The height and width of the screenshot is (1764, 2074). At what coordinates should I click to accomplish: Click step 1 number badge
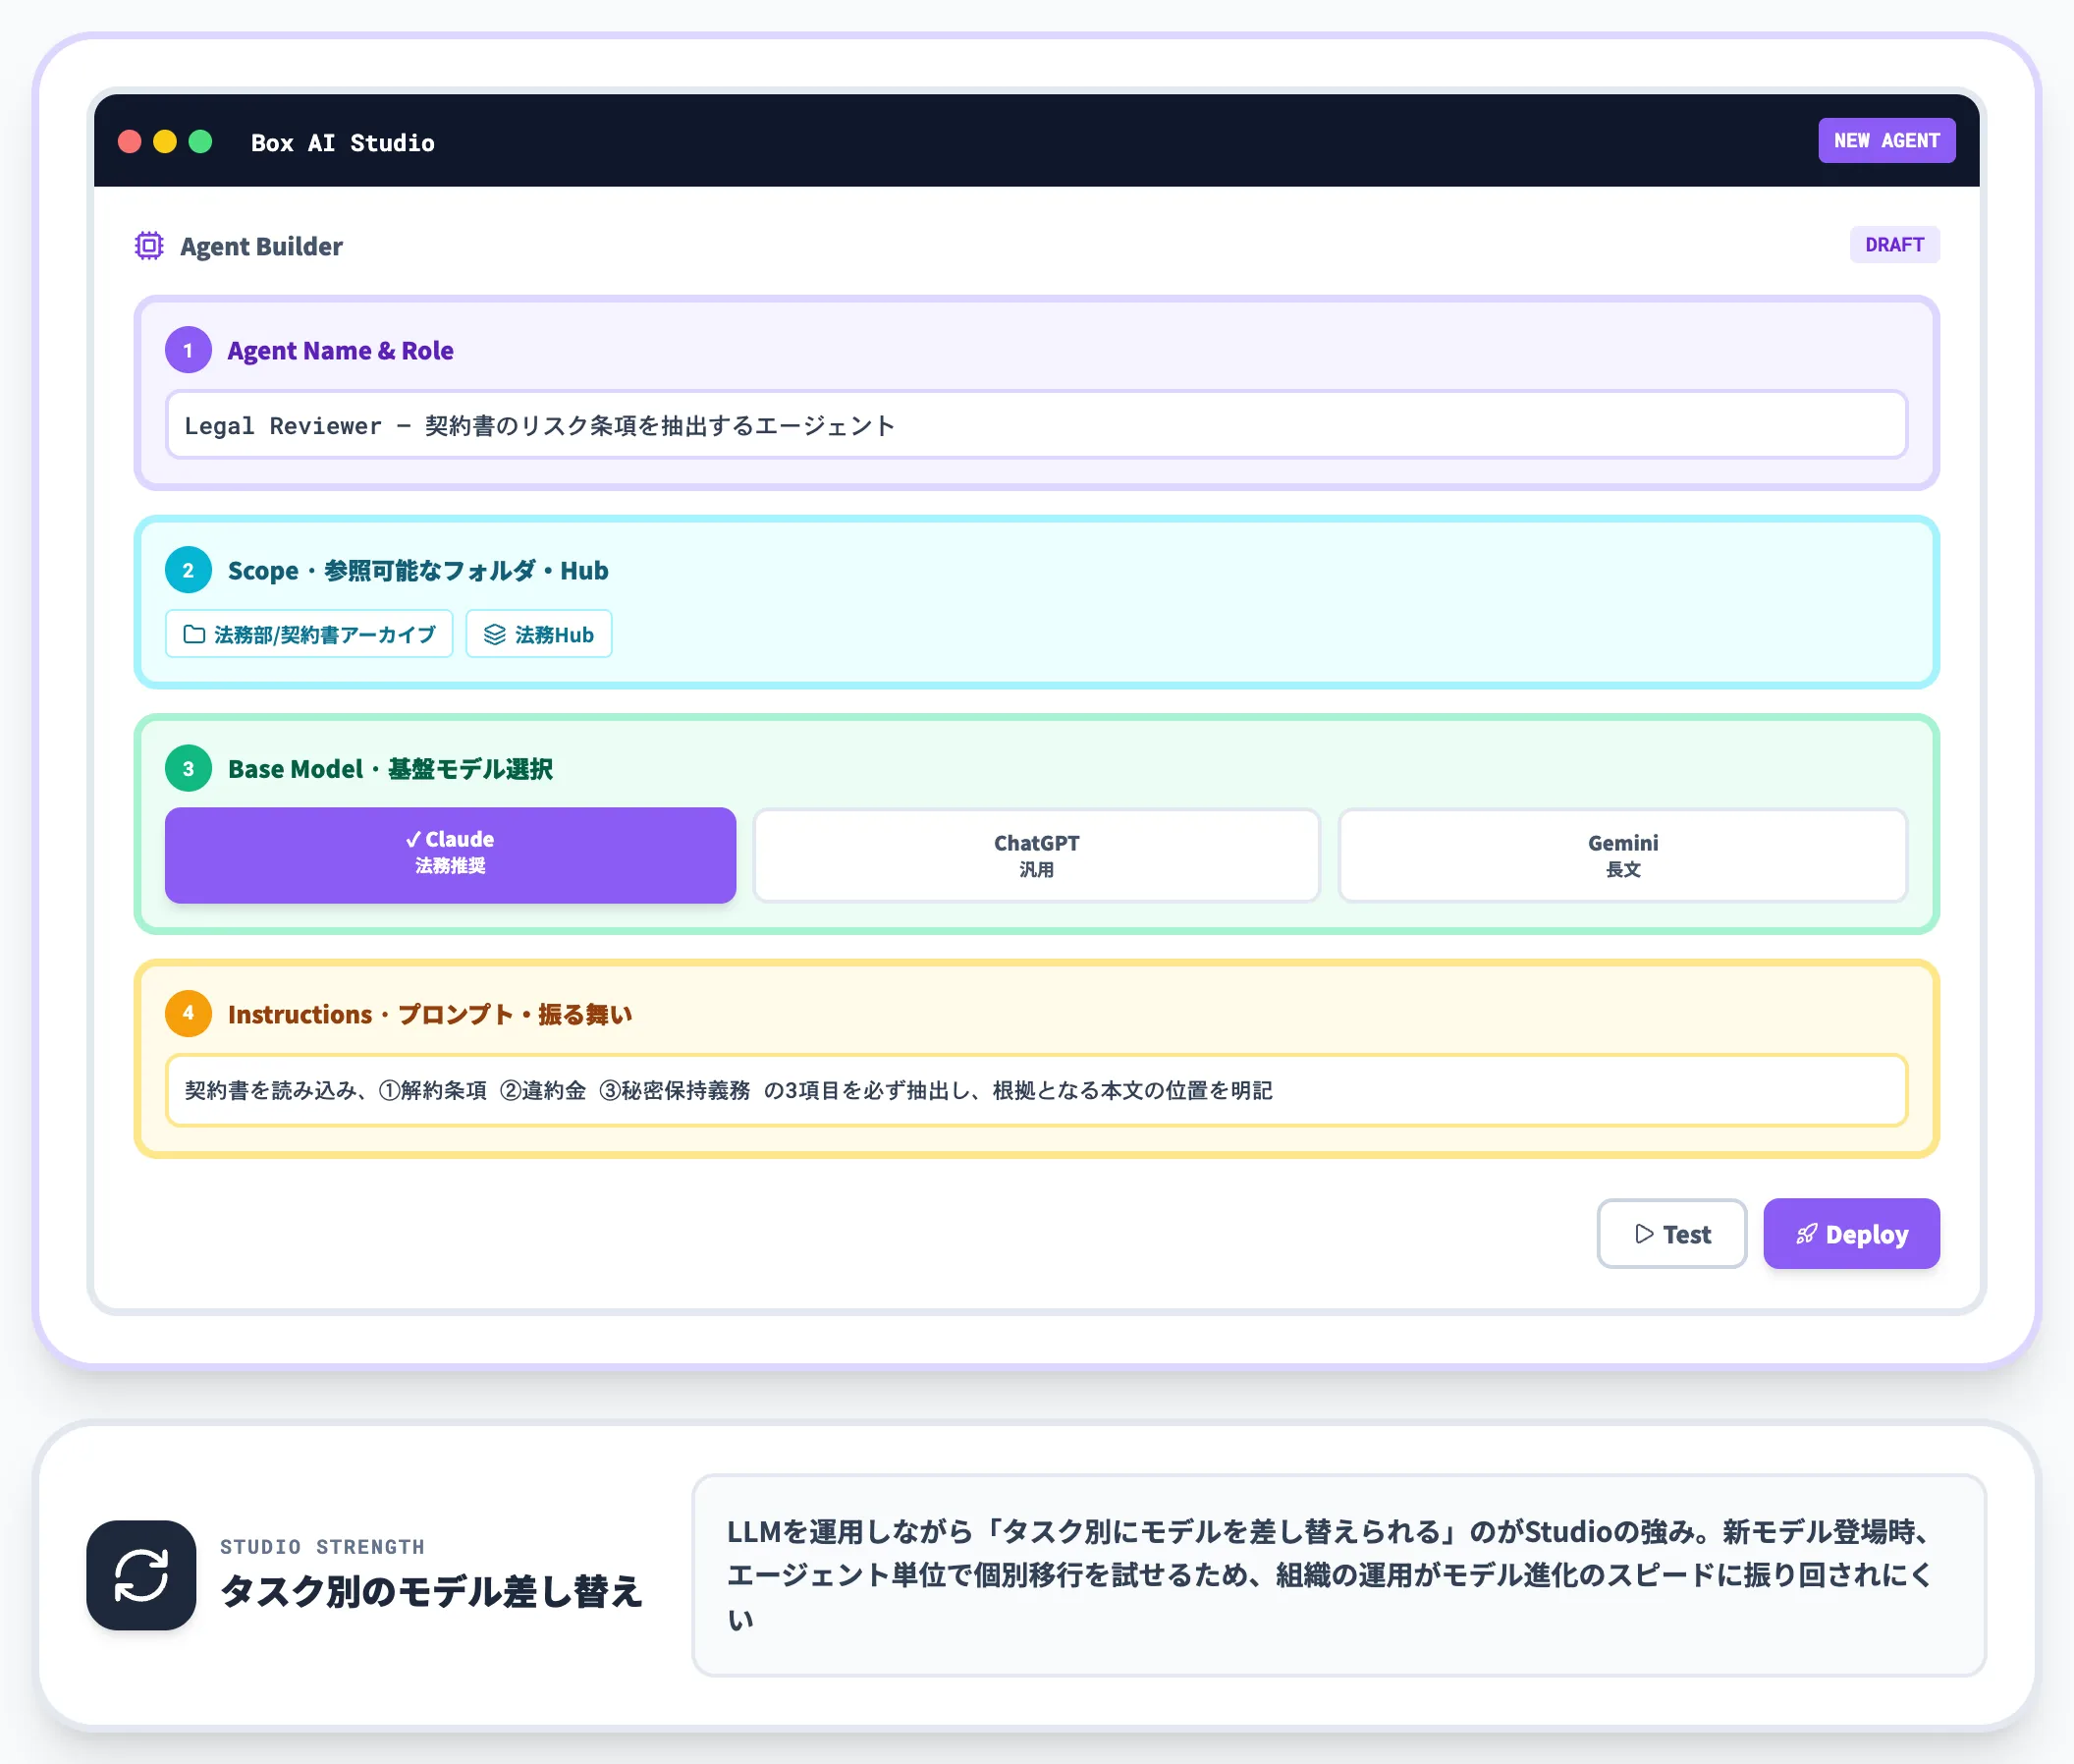pos(188,350)
